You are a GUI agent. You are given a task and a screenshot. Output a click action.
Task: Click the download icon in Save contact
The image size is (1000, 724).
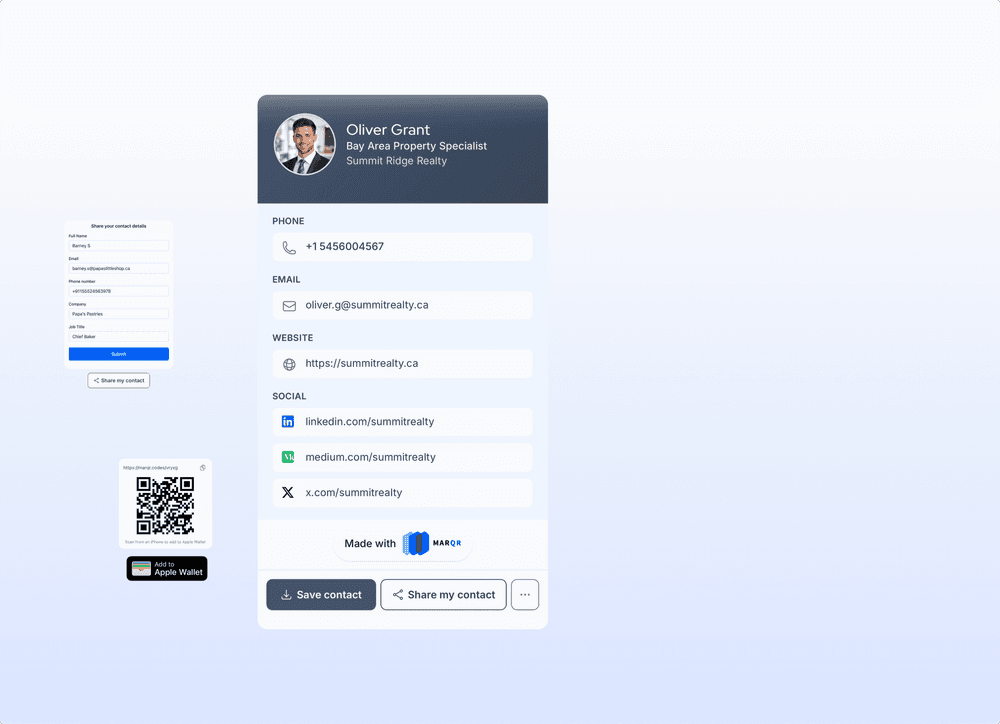286,595
